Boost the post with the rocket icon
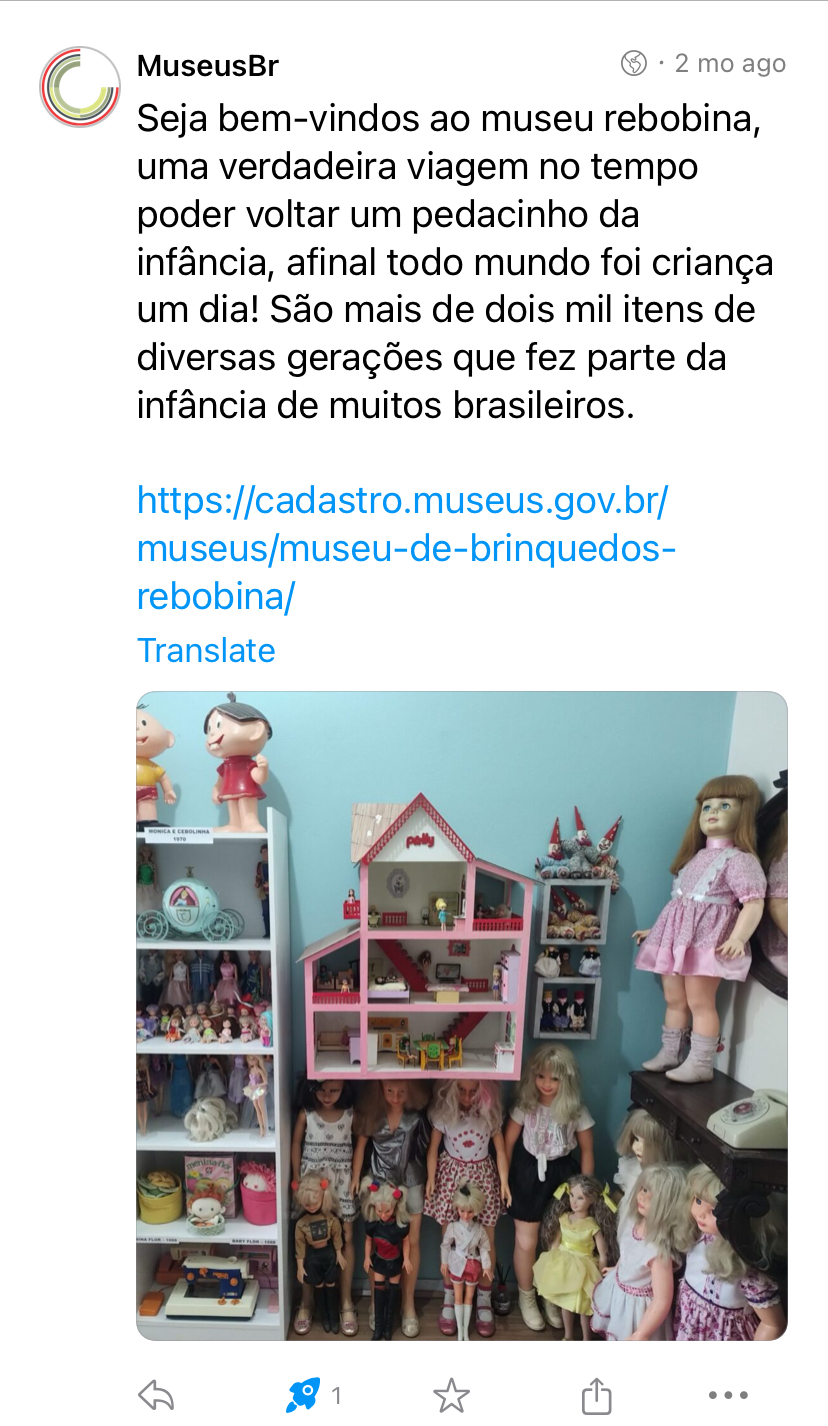The height and width of the screenshot is (1426, 828). click(303, 1394)
